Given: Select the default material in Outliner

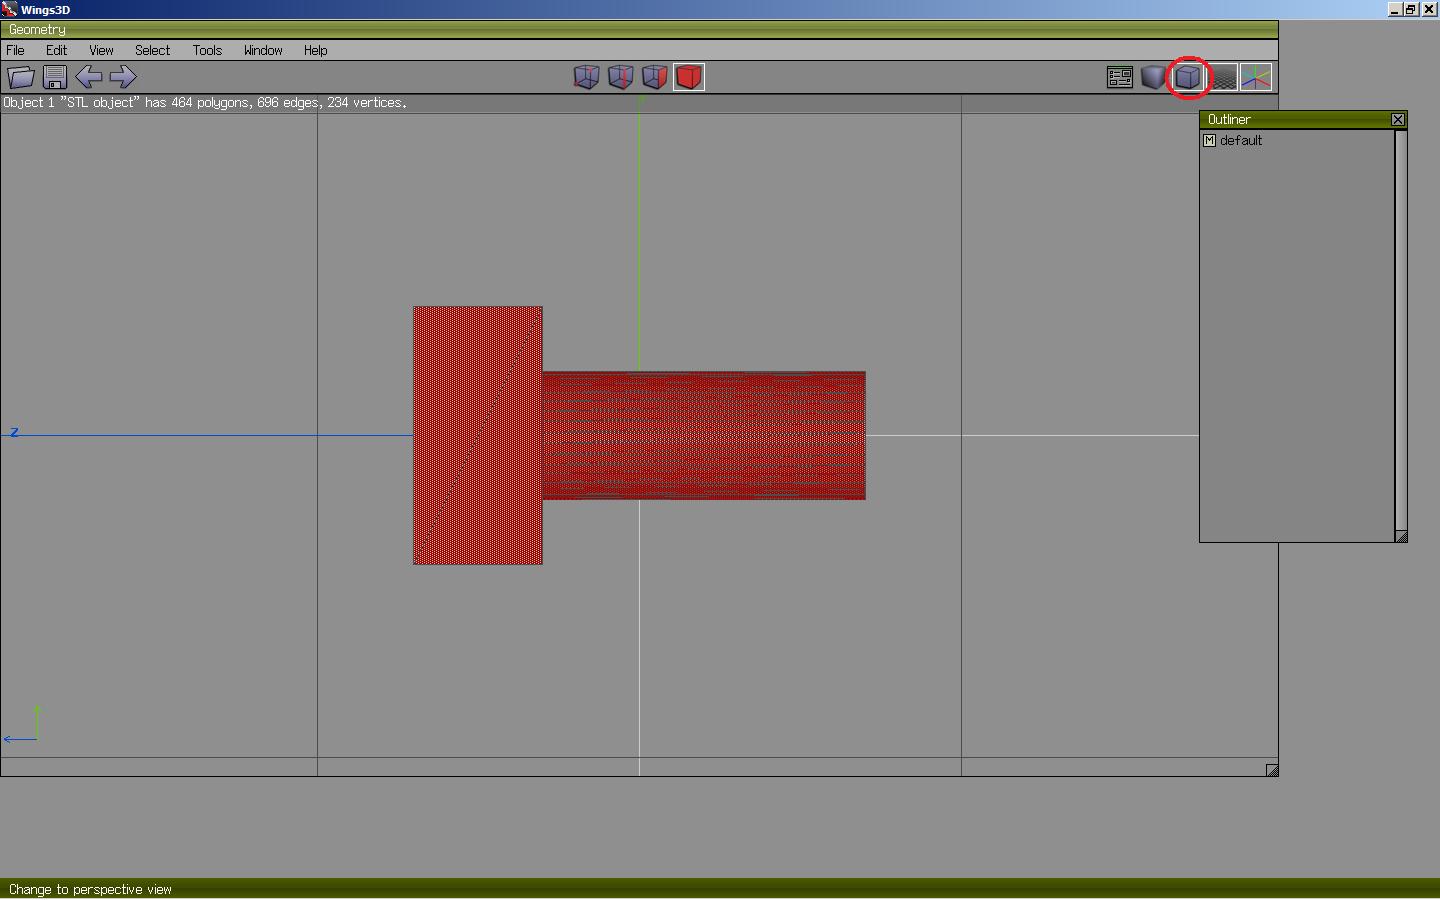Looking at the screenshot, I should coord(1241,141).
